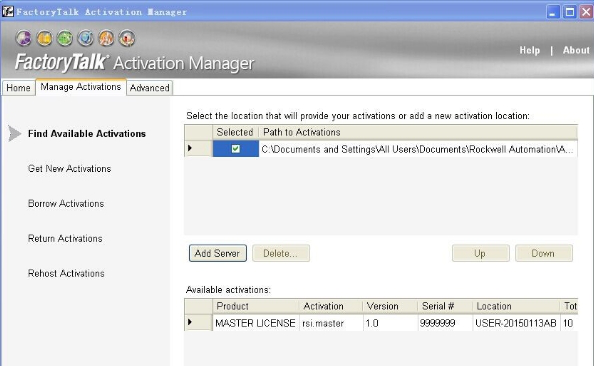Select the row marker of the MASTER LICENSE row
Image resolution: width=594 pixels, height=380 pixels.
199,322
